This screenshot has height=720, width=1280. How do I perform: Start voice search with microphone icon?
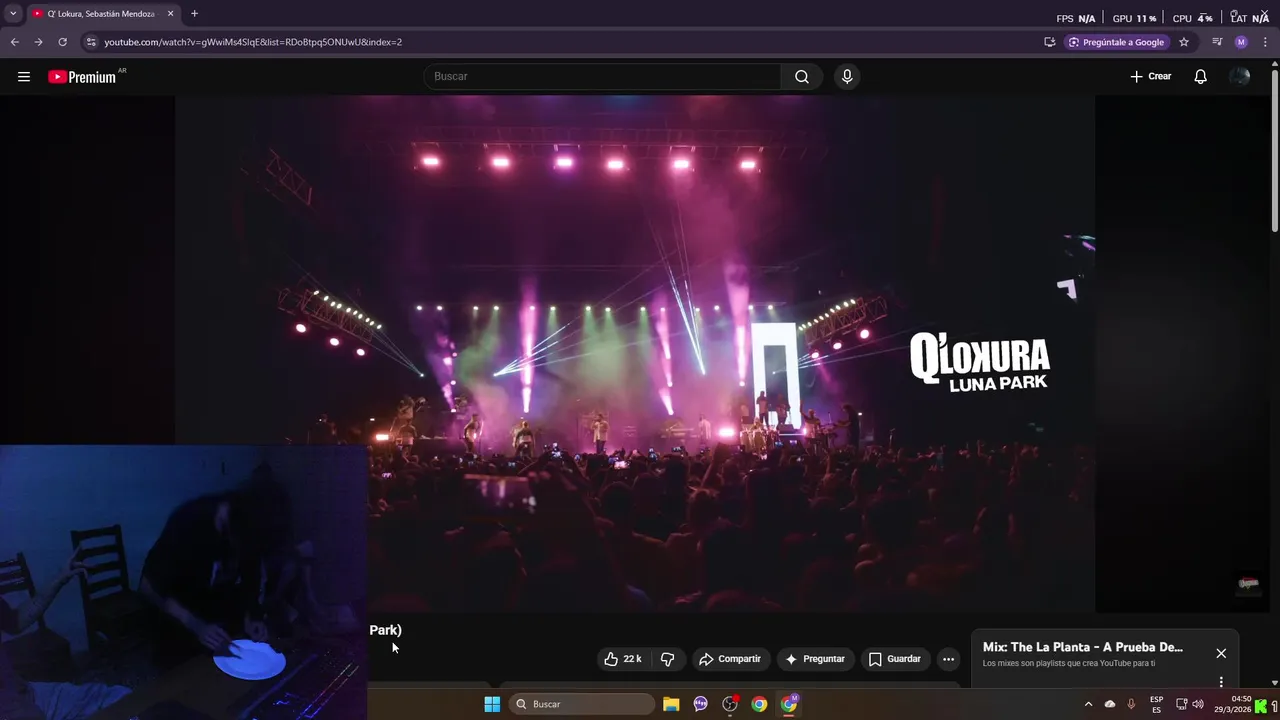tap(847, 77)
